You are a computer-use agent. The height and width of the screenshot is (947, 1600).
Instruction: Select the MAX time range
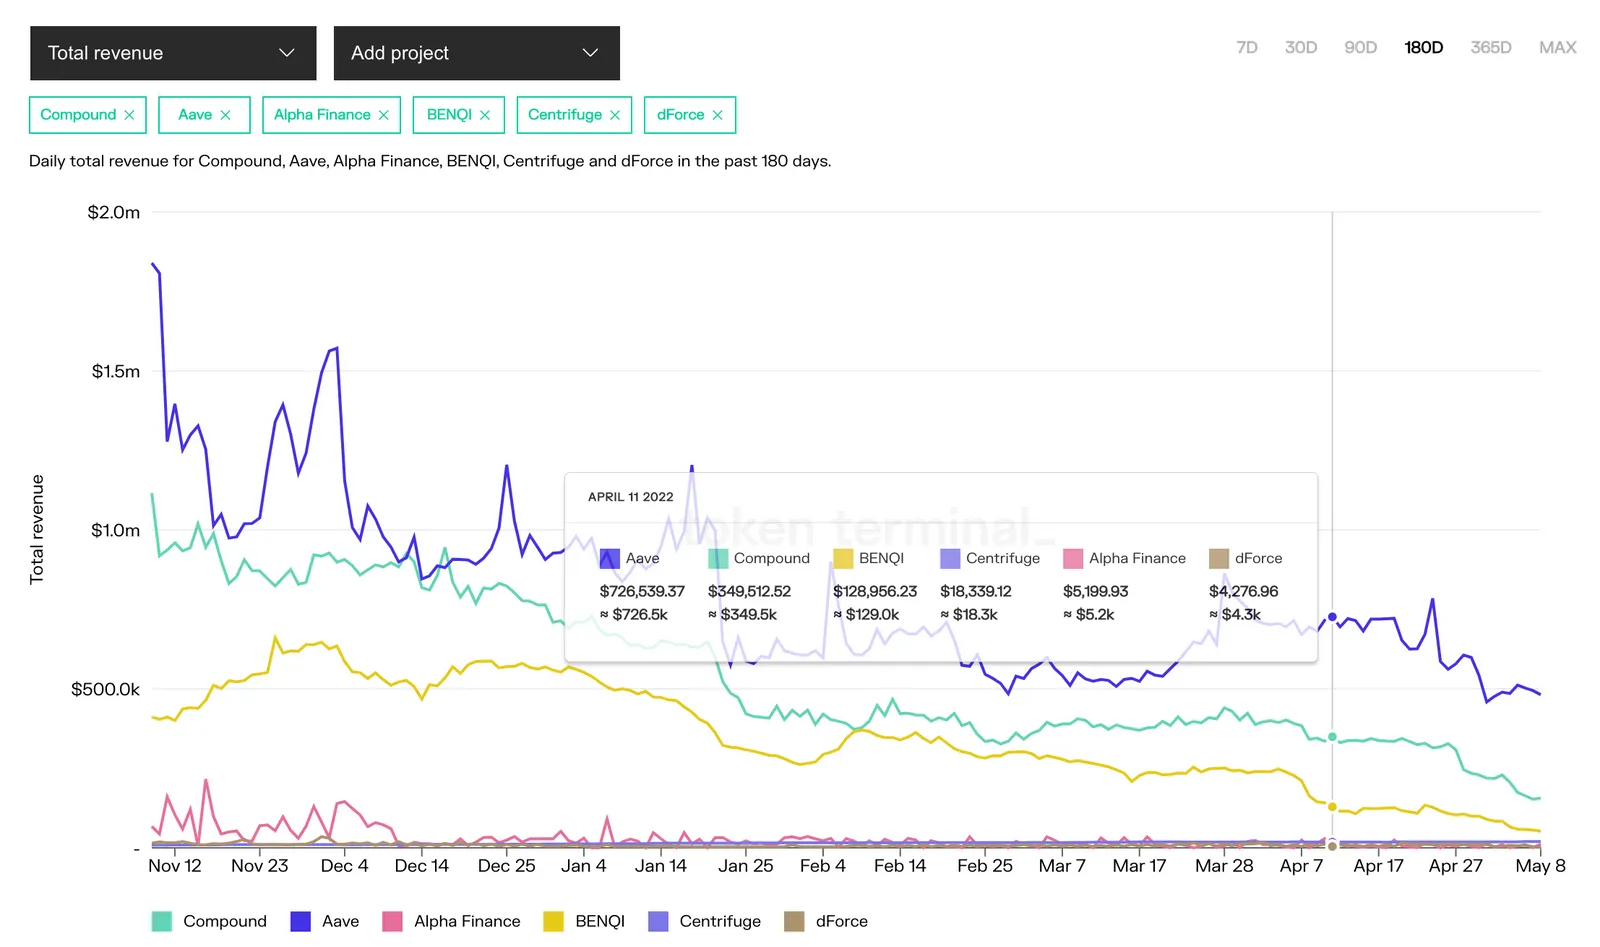[x=1558, y=47]
